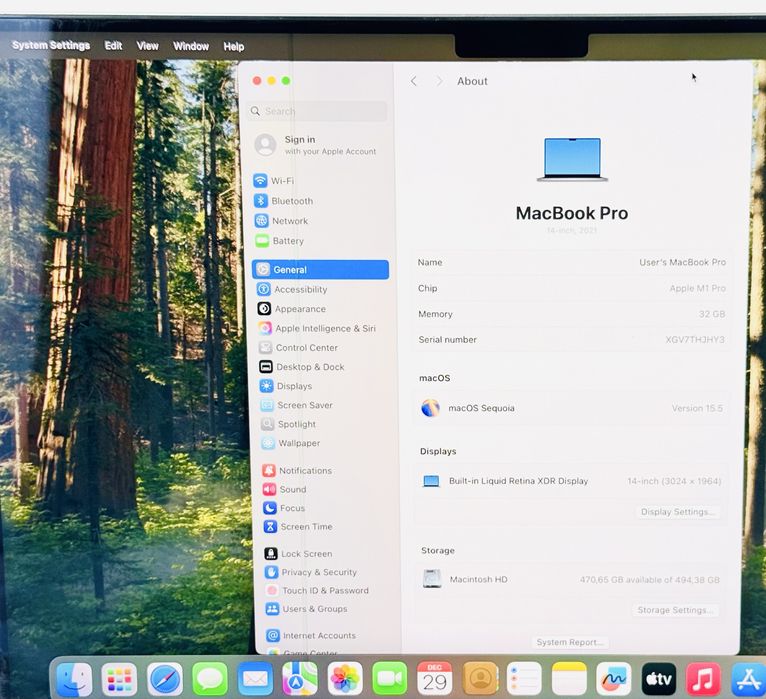This screenshot has width=766, height=699.
Task: Open Apple TV from the Dock
Action: 659,679
